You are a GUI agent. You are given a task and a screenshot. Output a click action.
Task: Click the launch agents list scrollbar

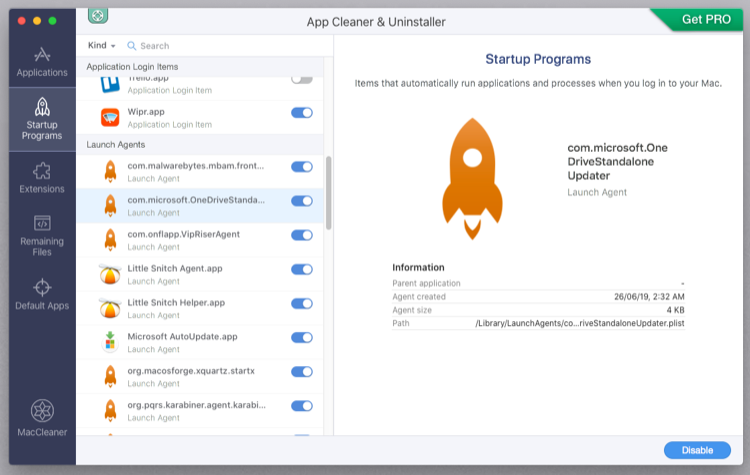pyautogui.click(x=329, y=193)
